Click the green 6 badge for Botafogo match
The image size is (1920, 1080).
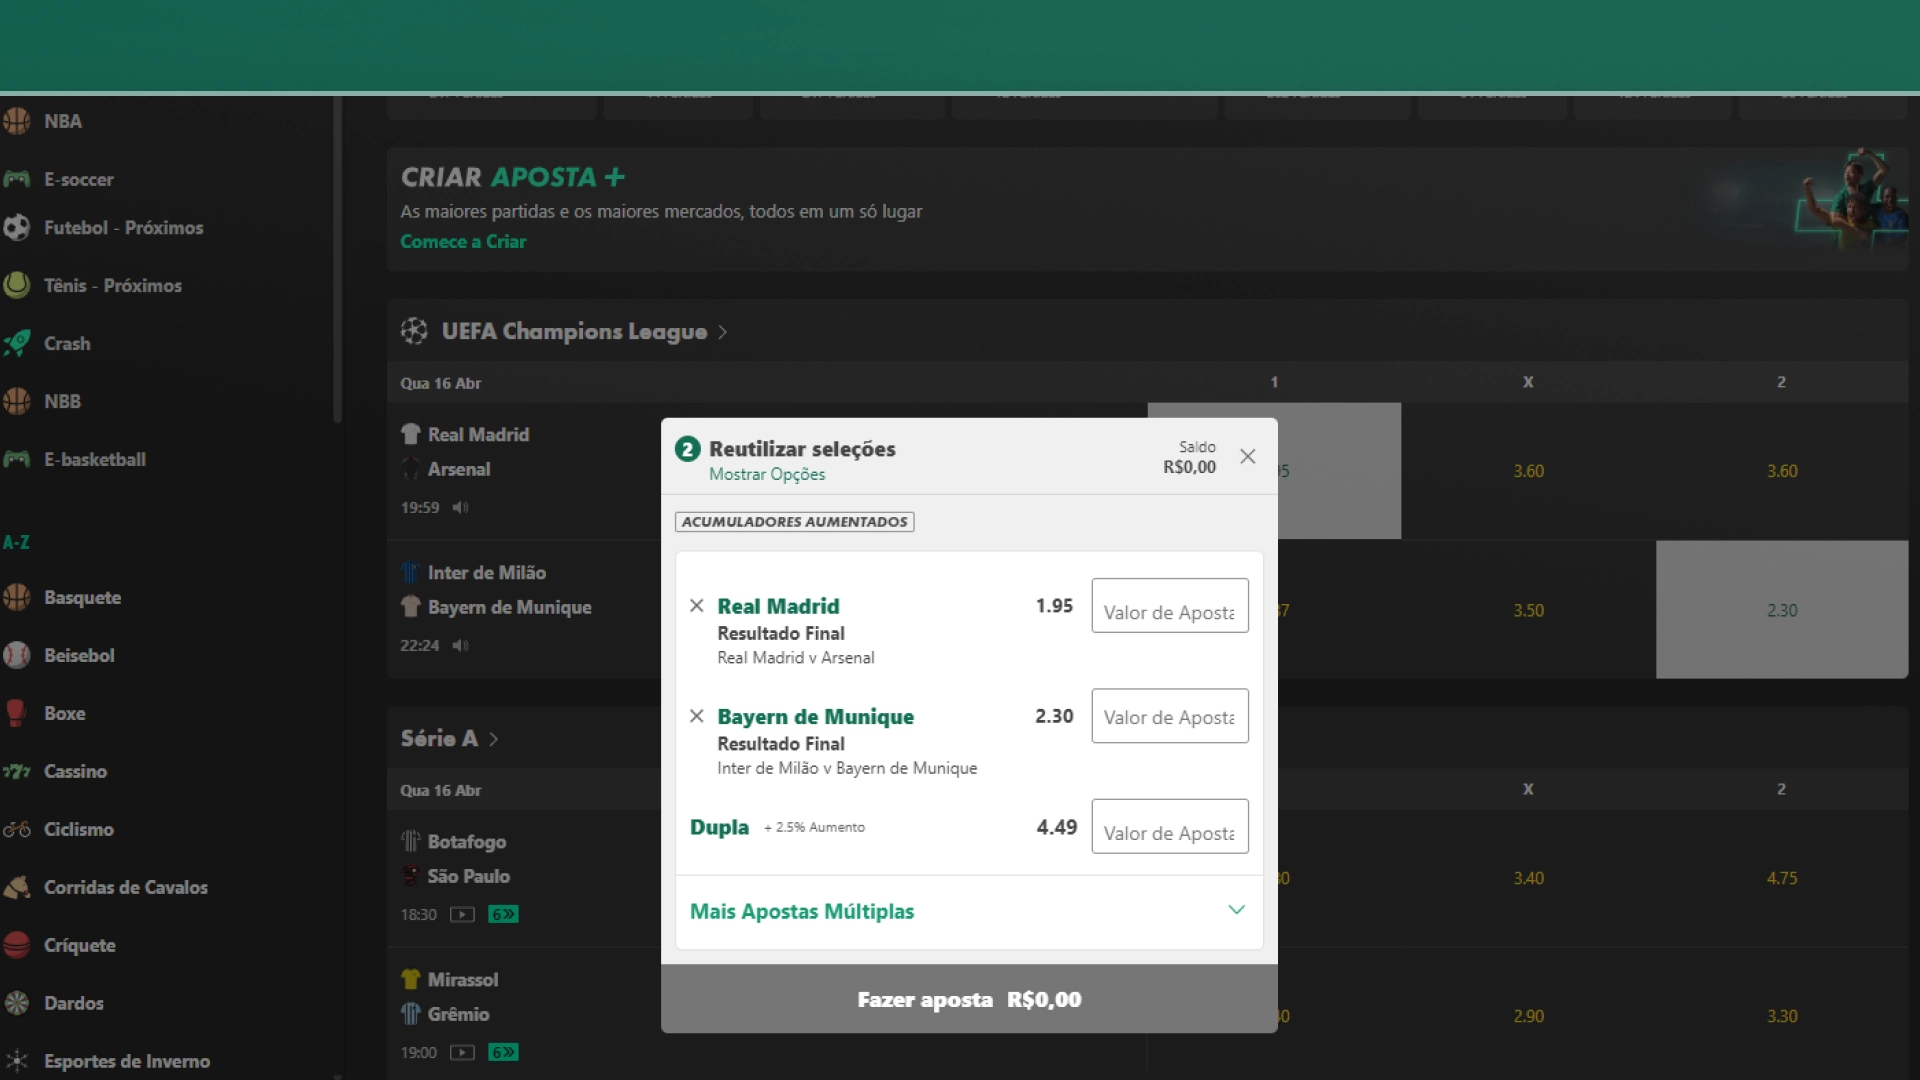point(503,914)
